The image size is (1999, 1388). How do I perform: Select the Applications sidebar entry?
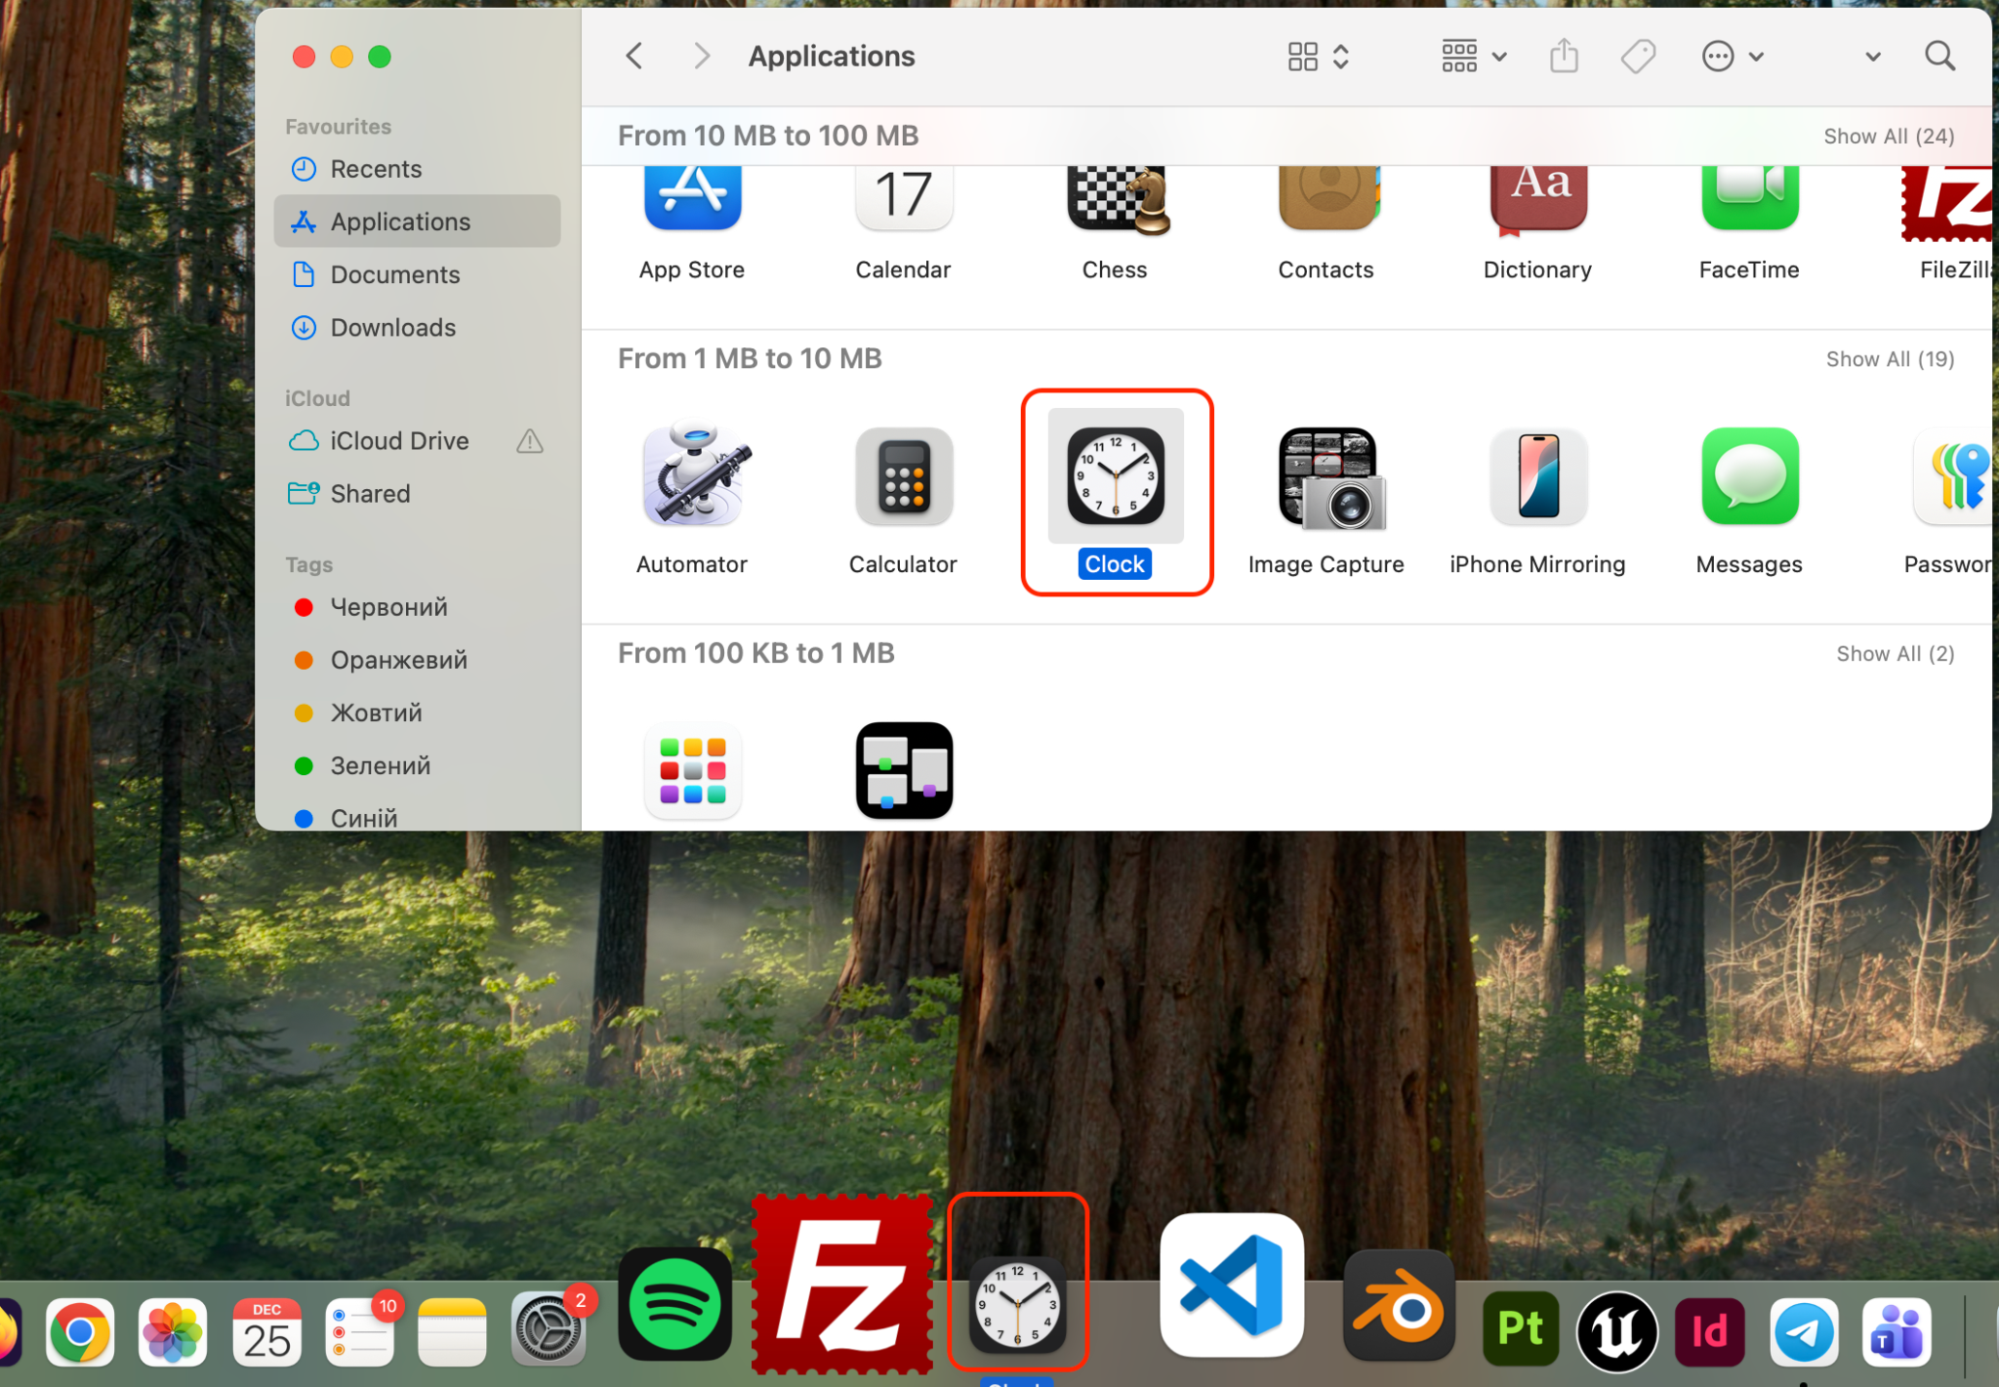tap(400, 221)
